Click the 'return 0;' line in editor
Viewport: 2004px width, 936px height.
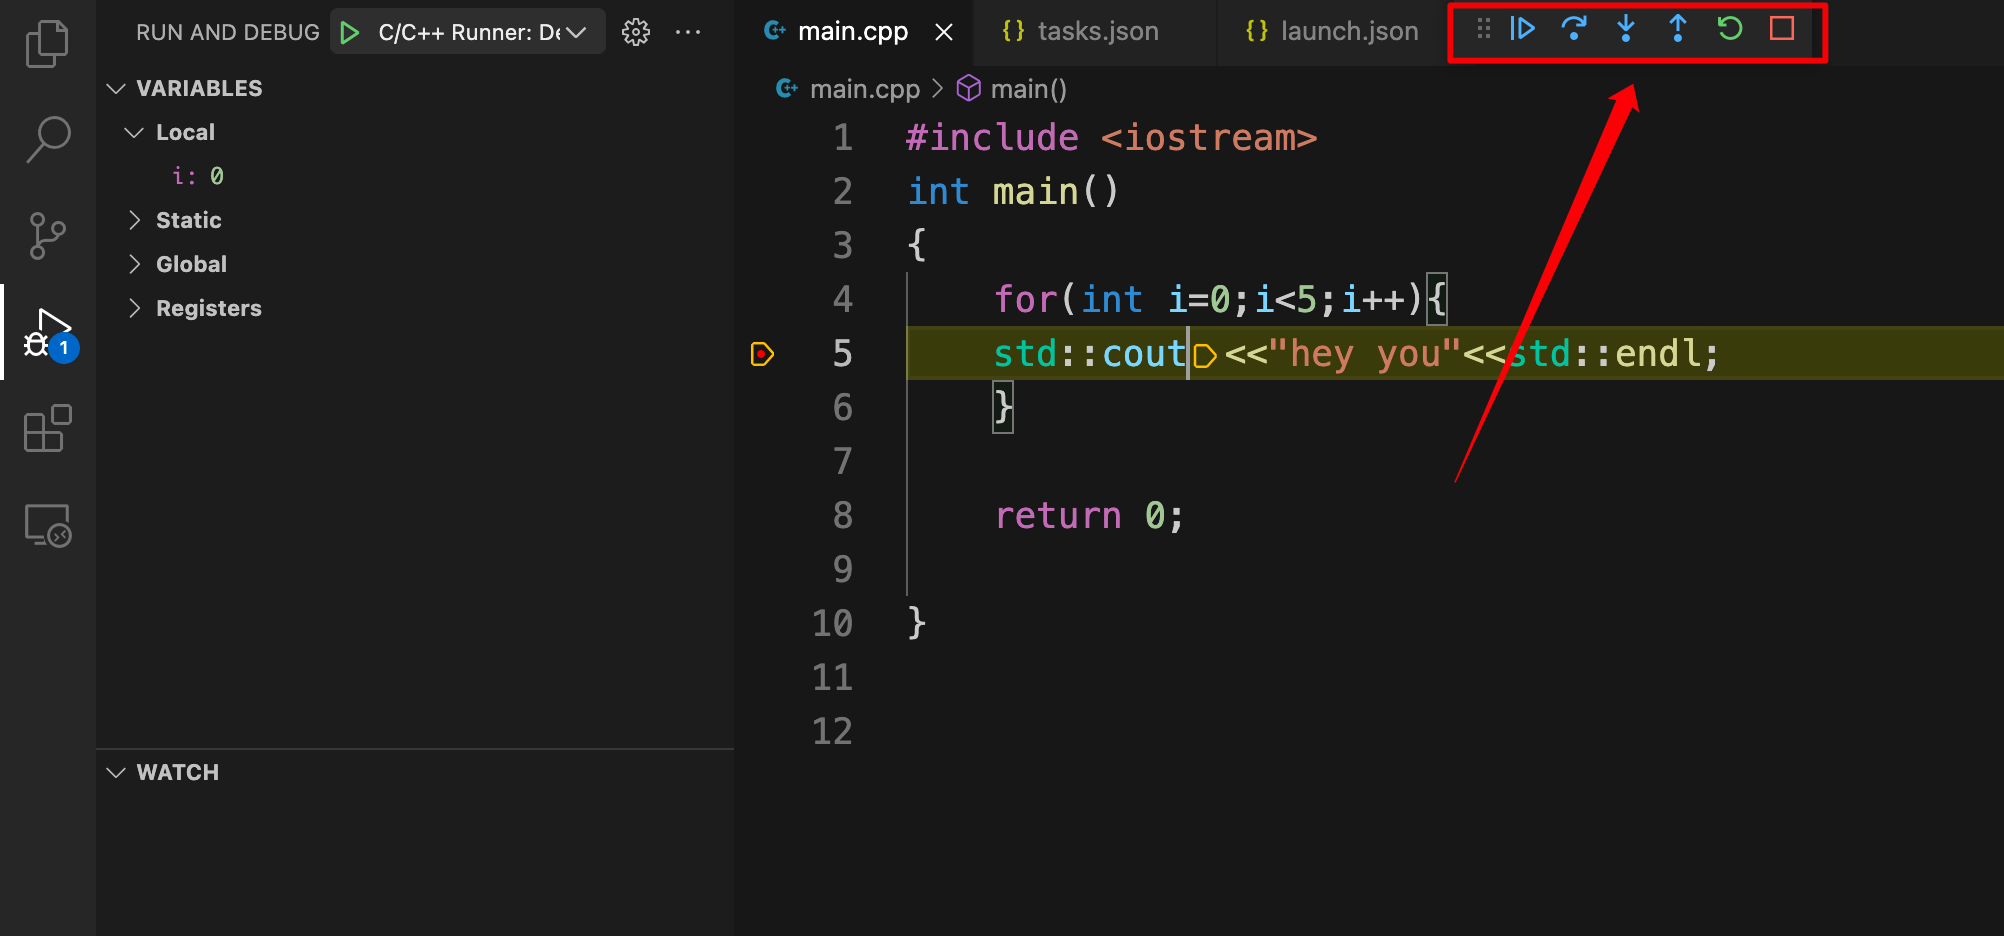1089,516
